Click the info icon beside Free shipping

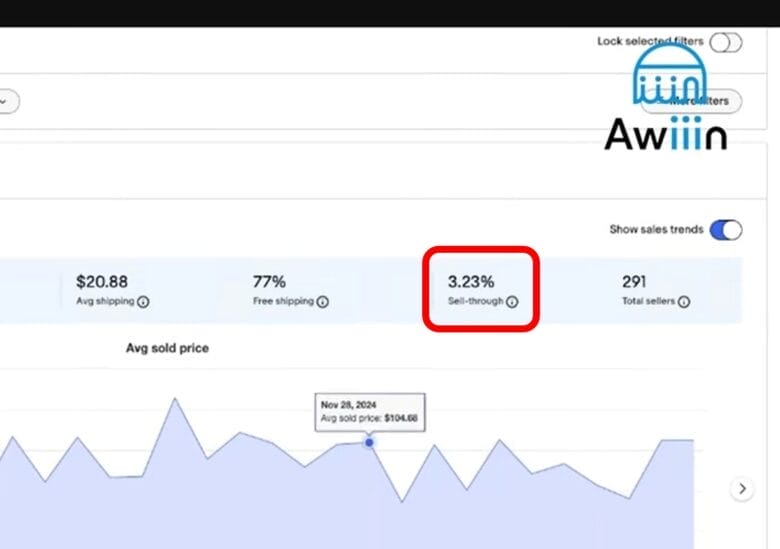click(322, 301)
